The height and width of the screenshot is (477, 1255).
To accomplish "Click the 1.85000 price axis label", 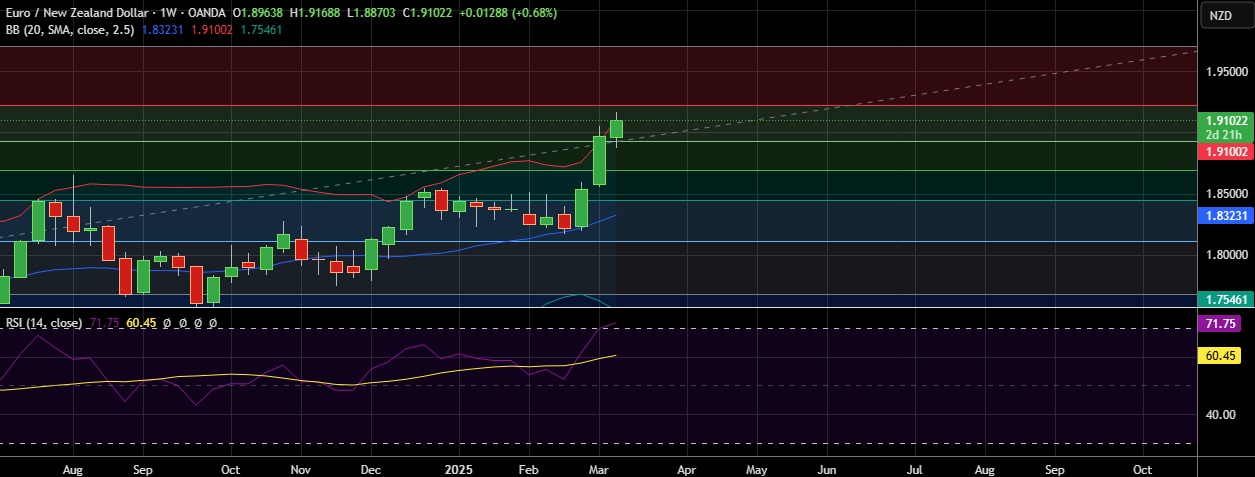I will tap(1227, 194).
